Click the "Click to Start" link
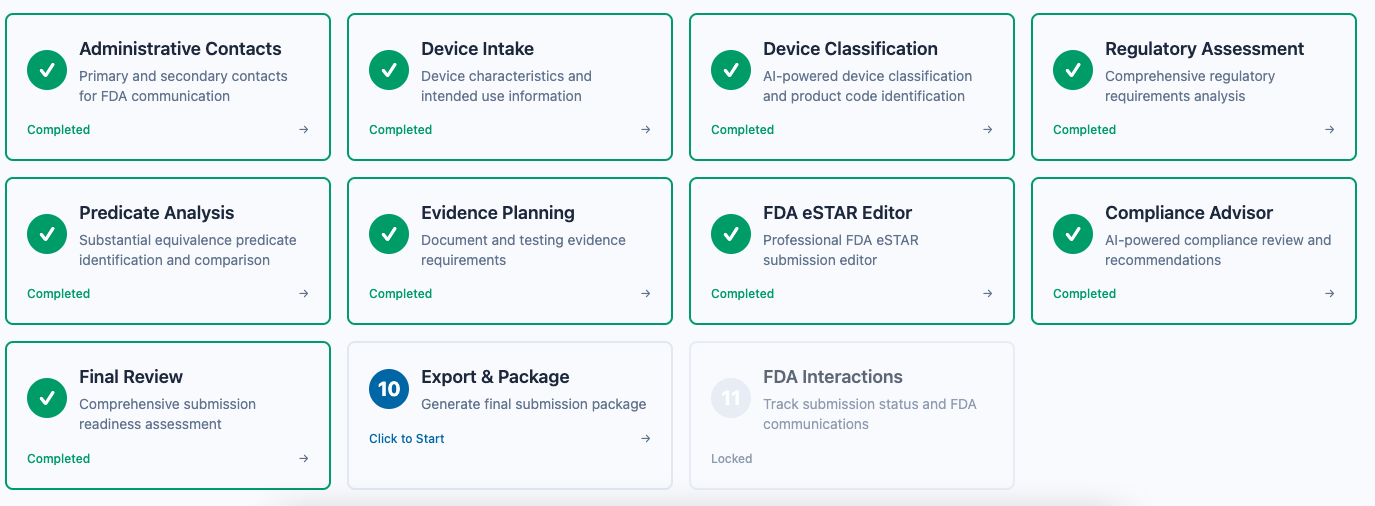 click(x=407, y=439)
